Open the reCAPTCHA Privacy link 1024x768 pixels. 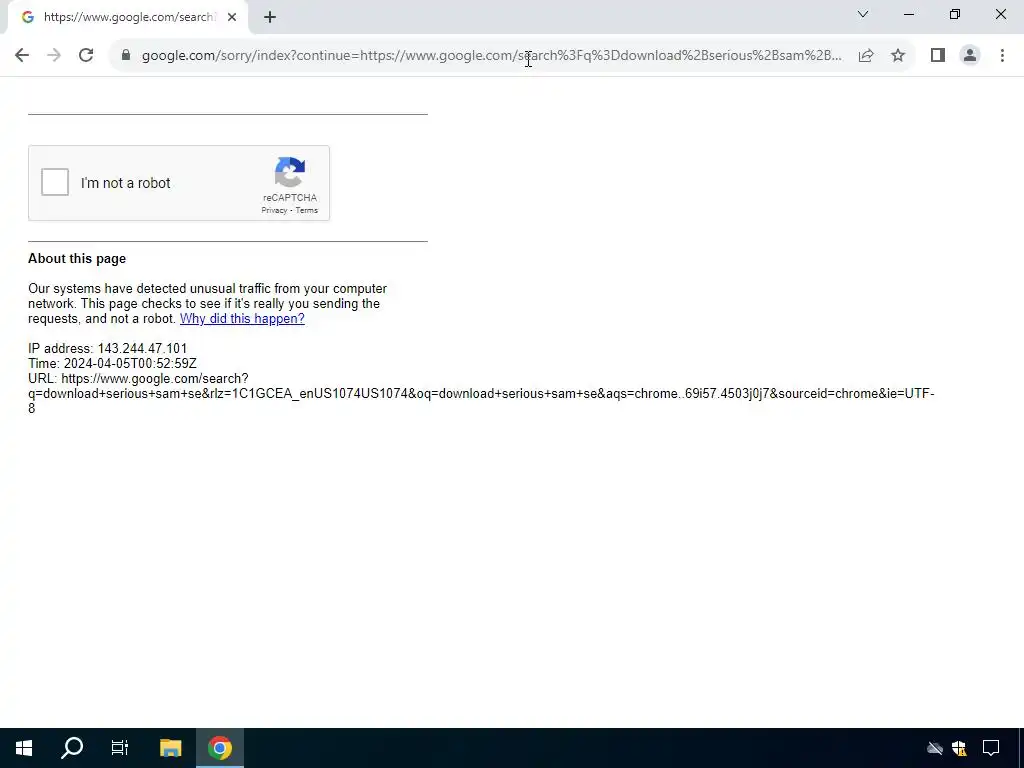tap(274, 210)
